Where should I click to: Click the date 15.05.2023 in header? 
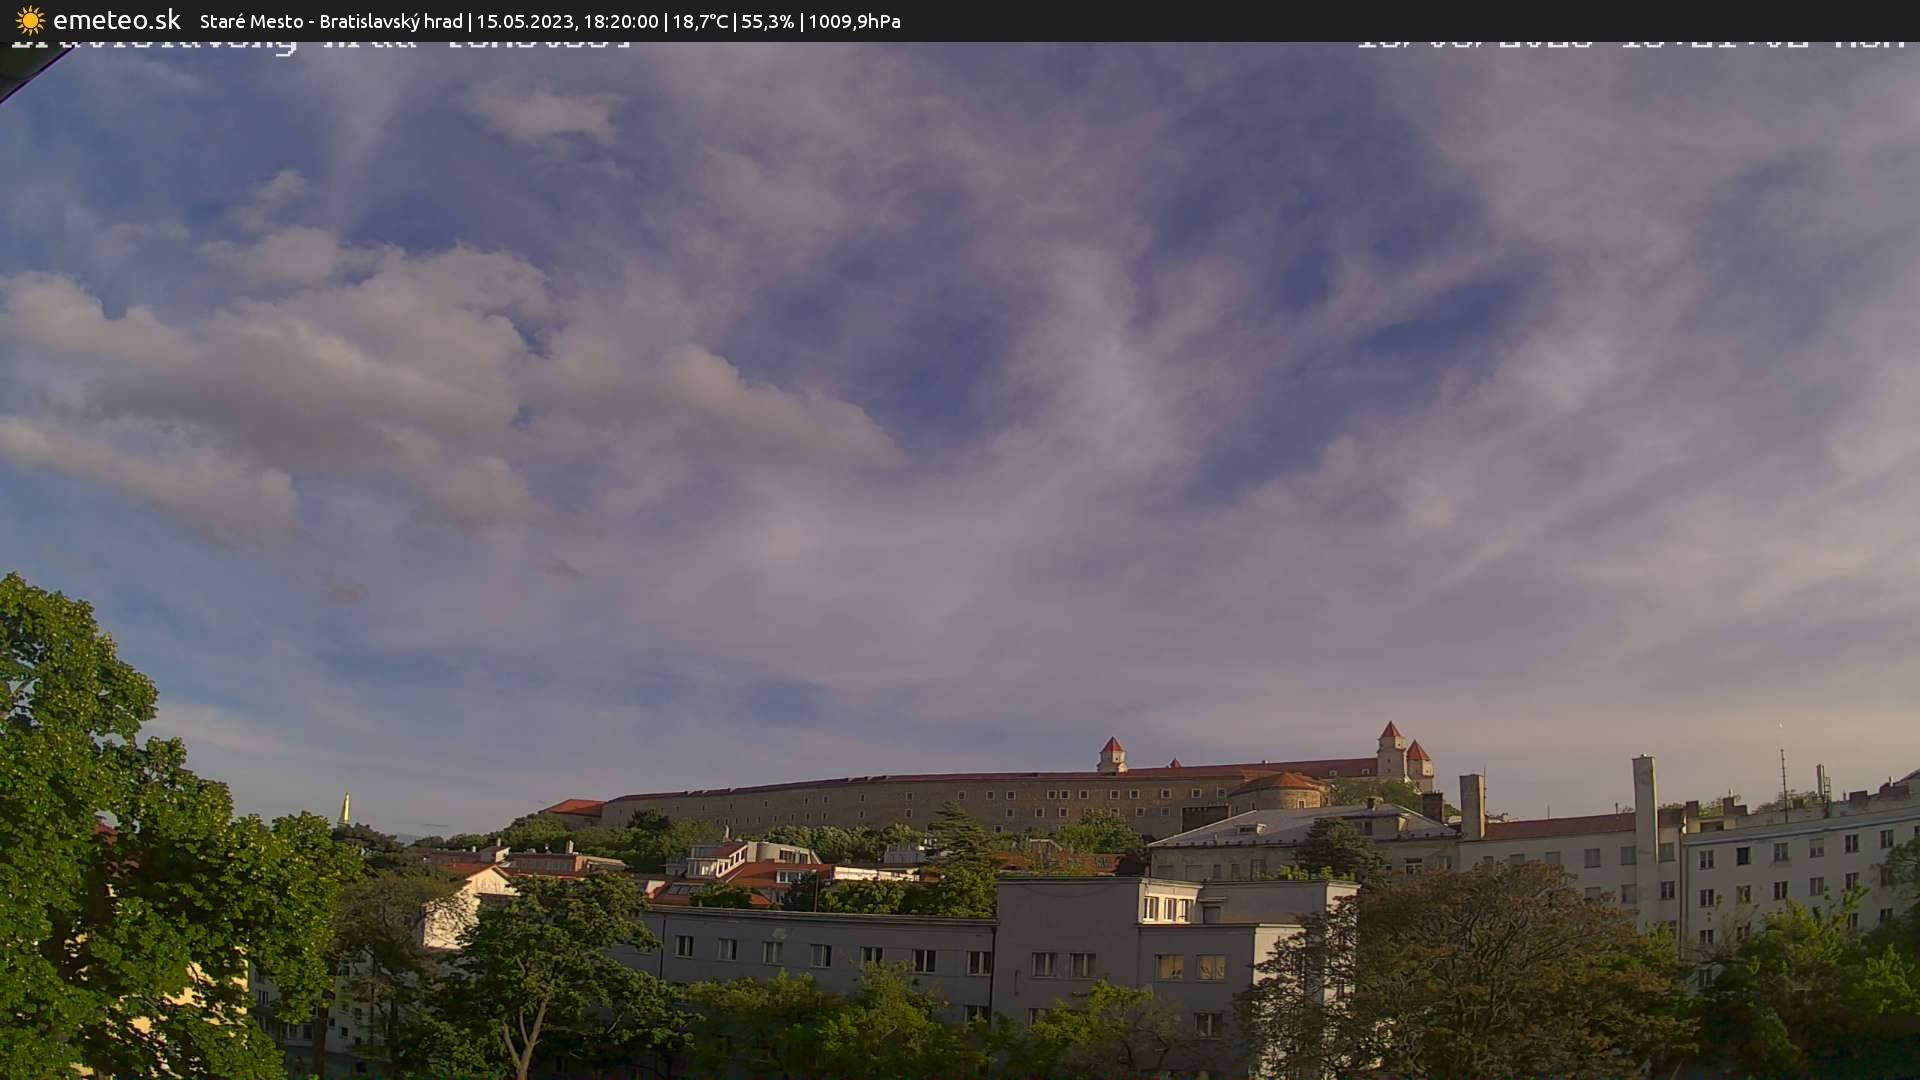pos(526,21)
